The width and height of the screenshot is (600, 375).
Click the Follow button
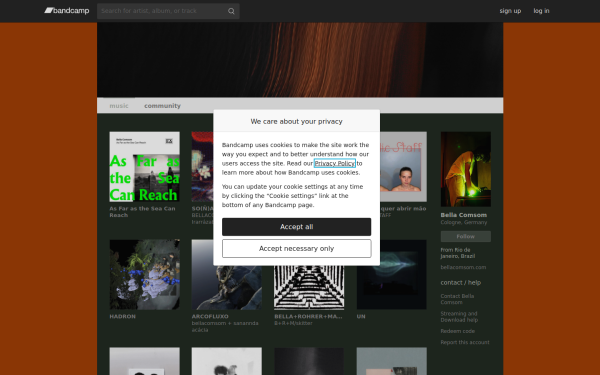[x=466, y=236]
